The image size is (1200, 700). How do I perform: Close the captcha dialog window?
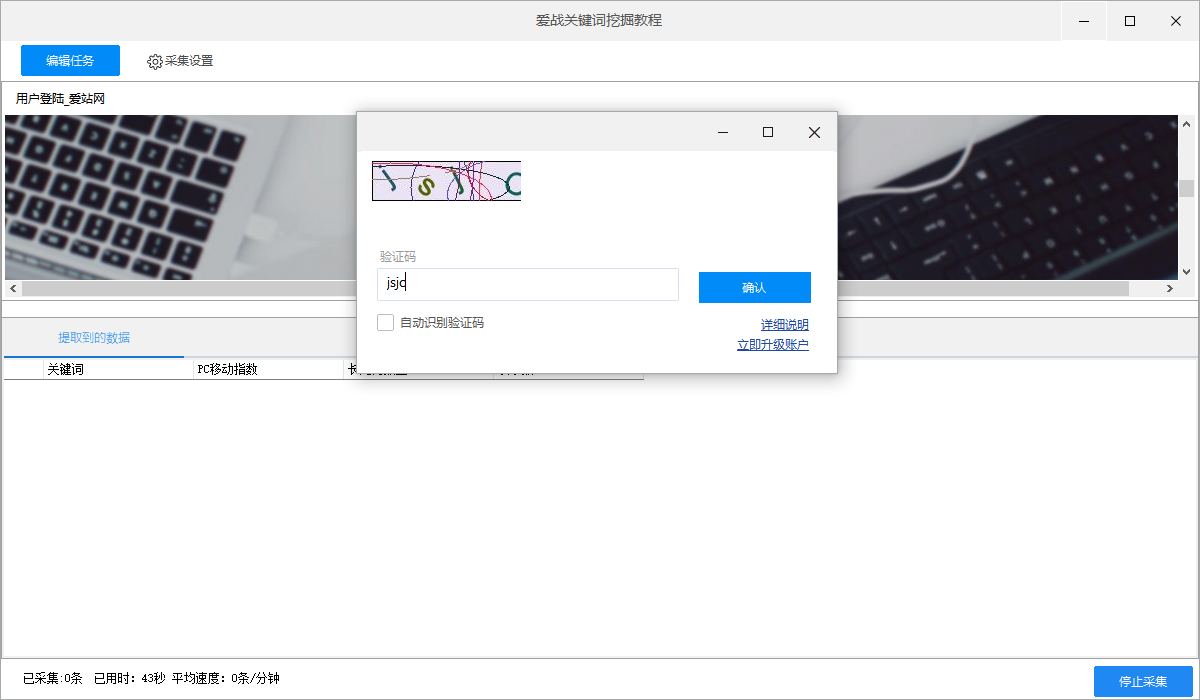pyautogui.click(x=814, y=132)
